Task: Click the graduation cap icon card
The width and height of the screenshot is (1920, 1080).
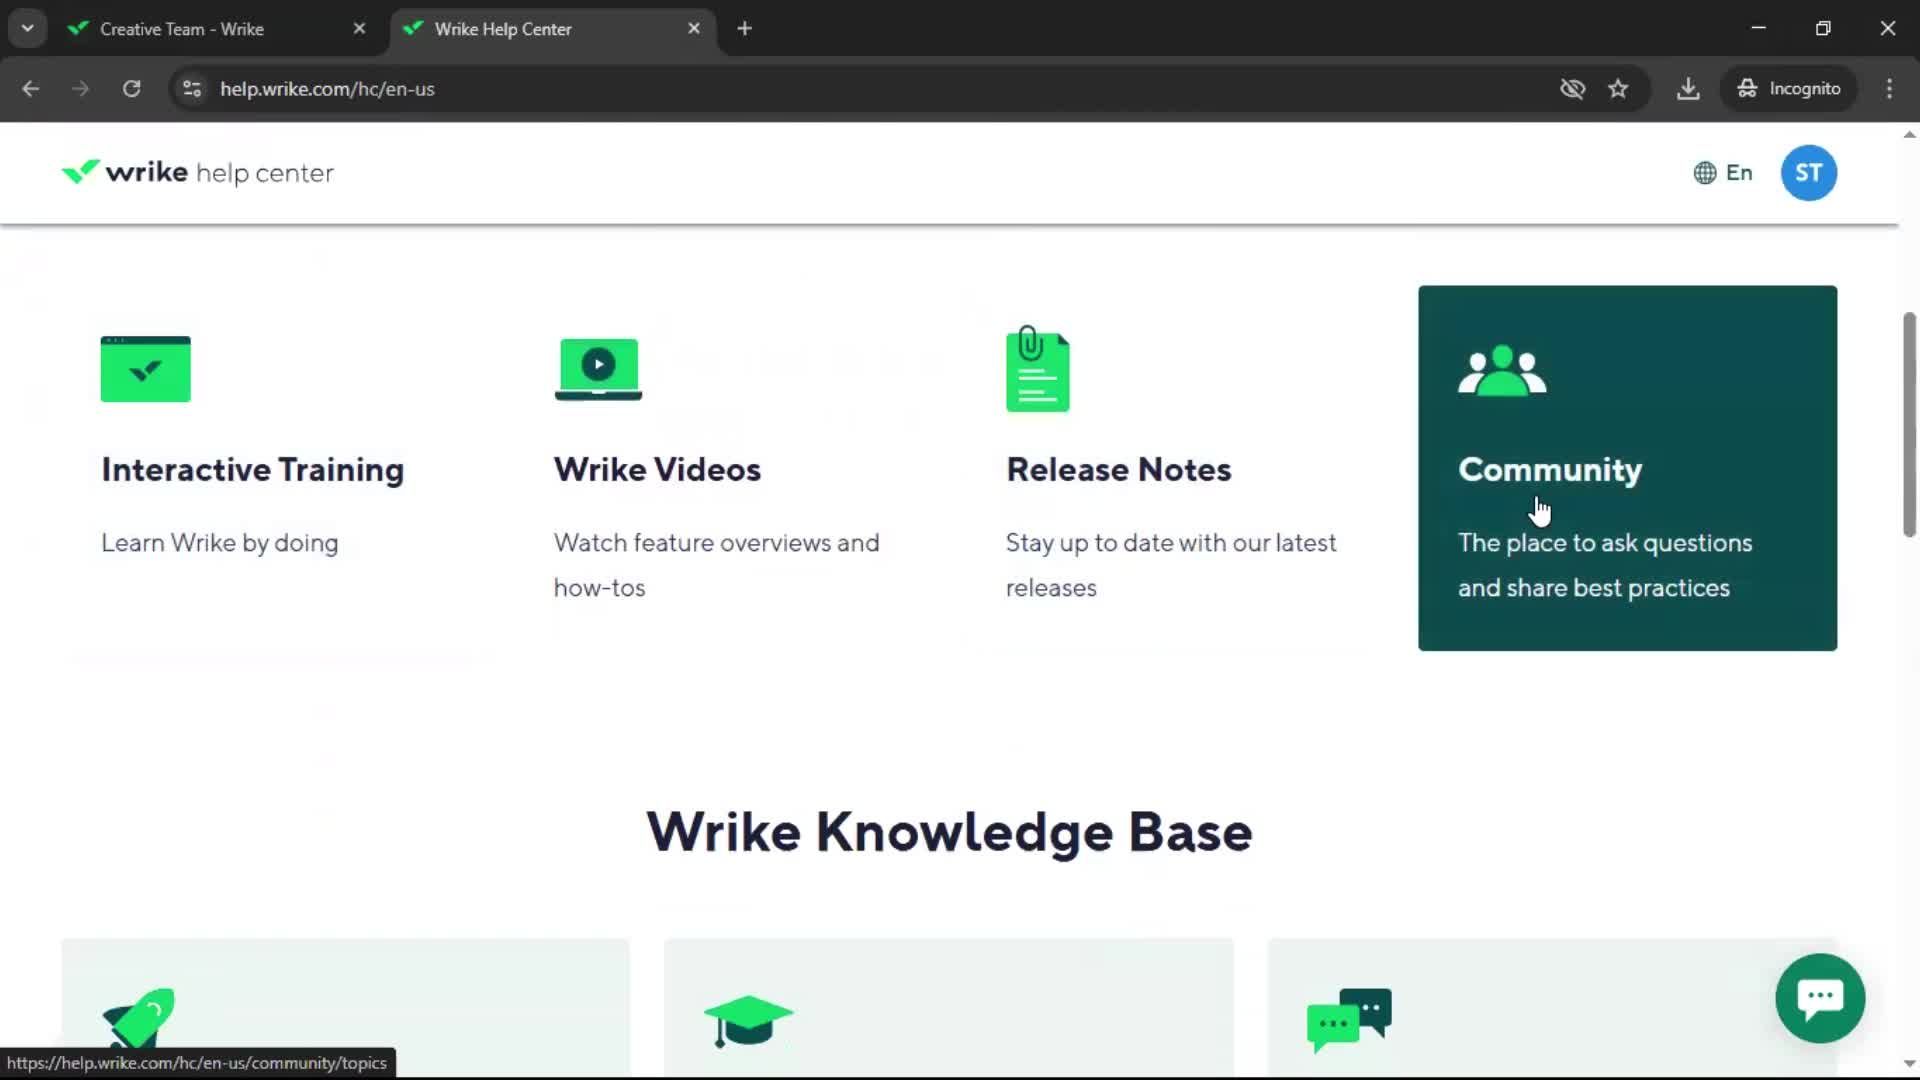Action: pos(948,1007)
